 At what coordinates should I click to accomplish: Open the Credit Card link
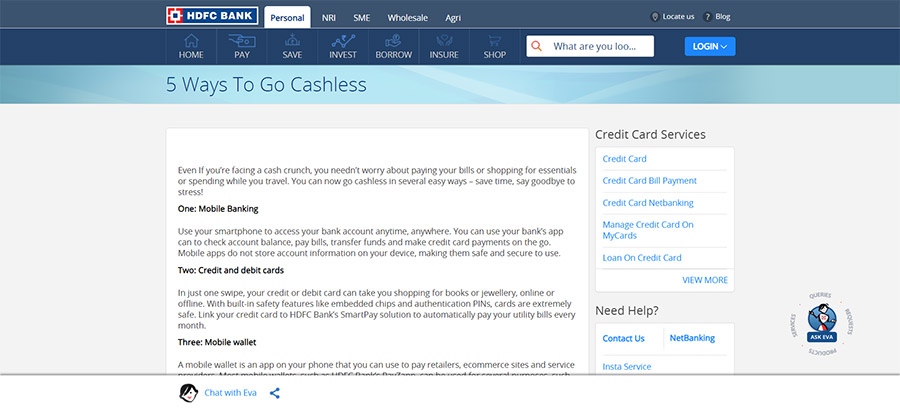coord(624,159)
